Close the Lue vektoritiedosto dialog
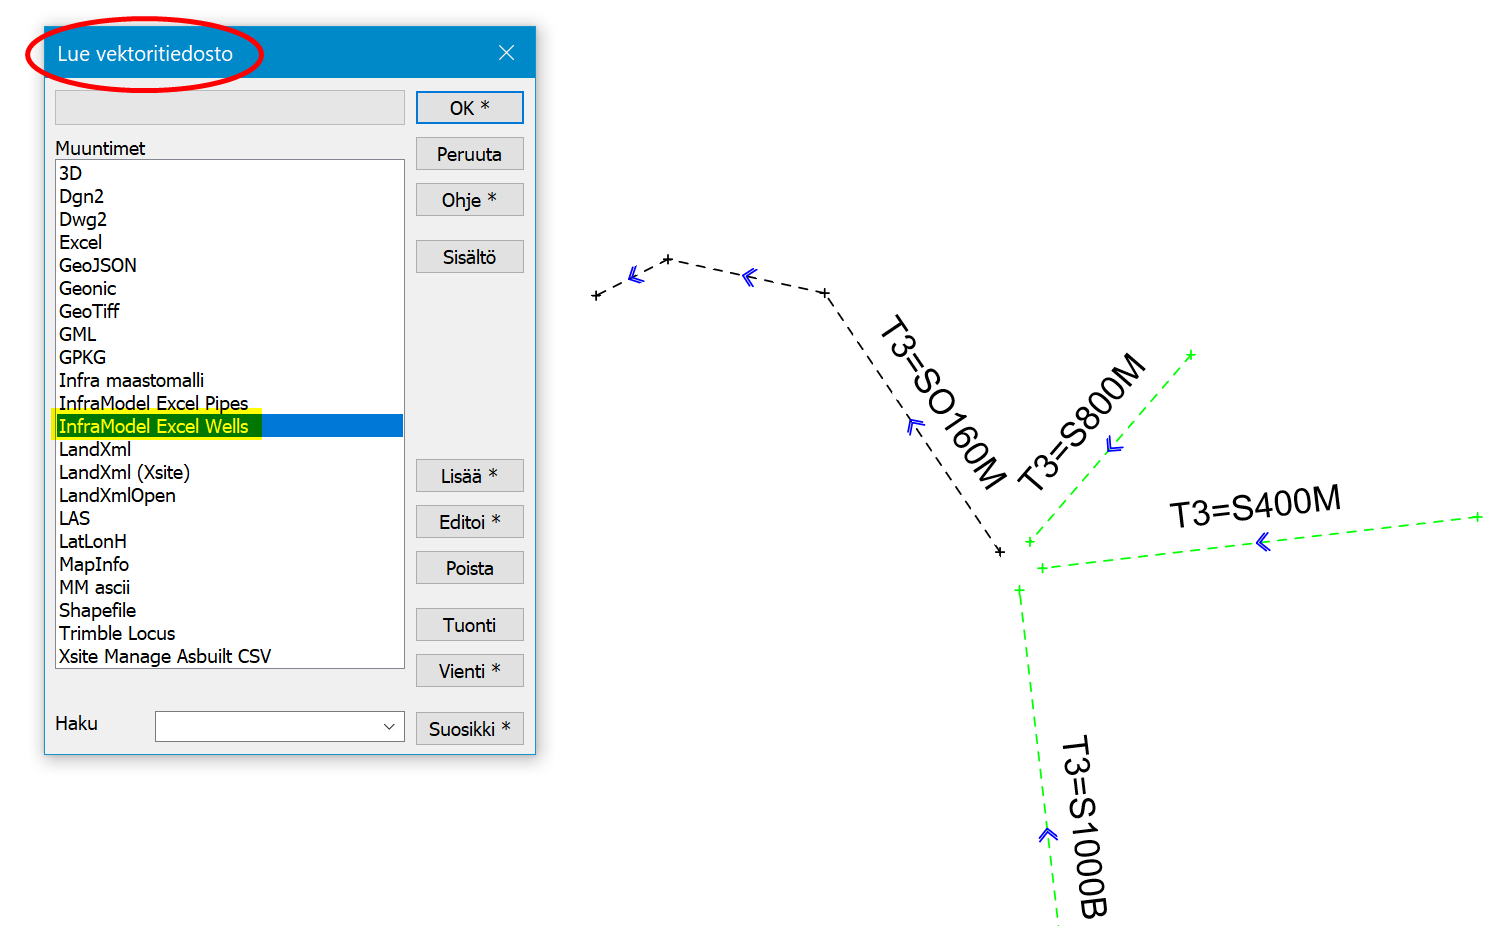The image size is (1500, 926). [507, 53]
